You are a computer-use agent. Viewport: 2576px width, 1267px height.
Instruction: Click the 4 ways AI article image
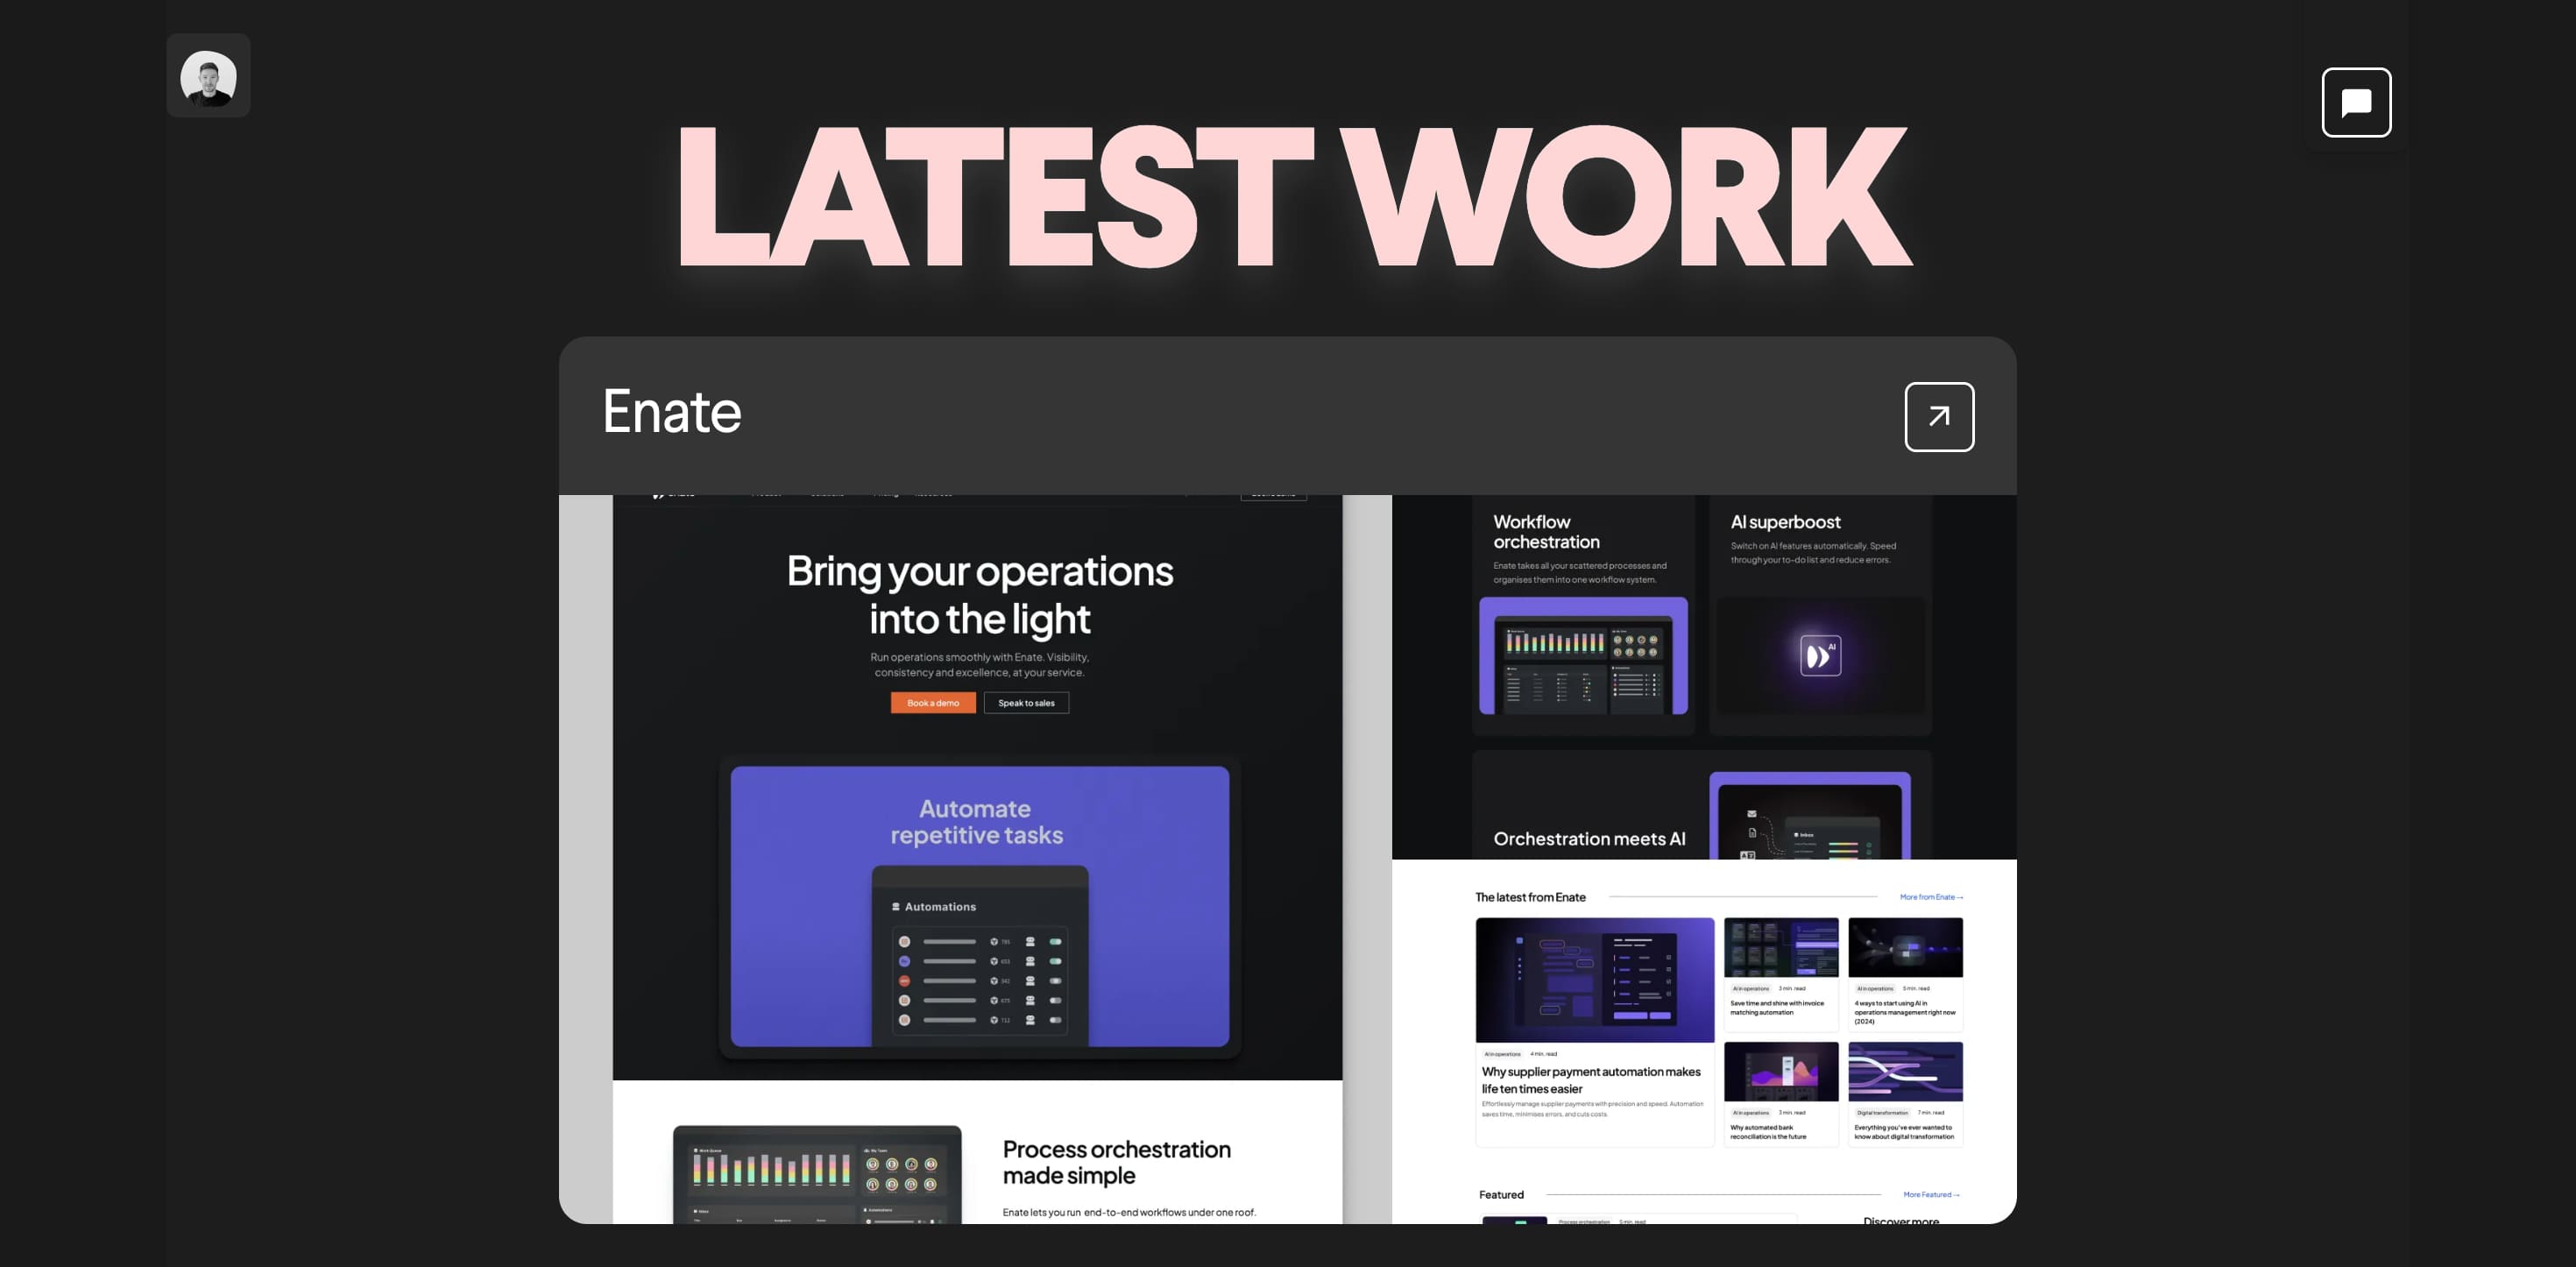pyautogui.click(x=1905, y=947)
